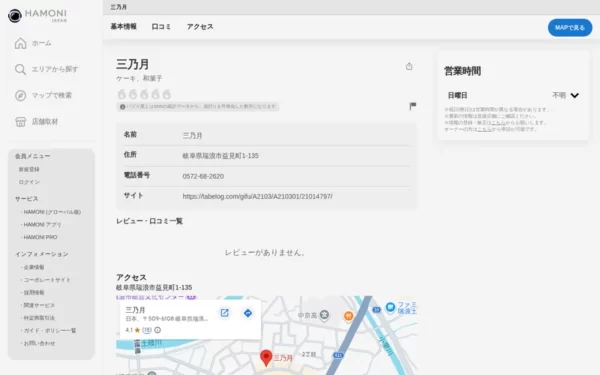Click the share icon beside 三乃月 title
This screenshot has height=375, width=600.
point(409,66)
